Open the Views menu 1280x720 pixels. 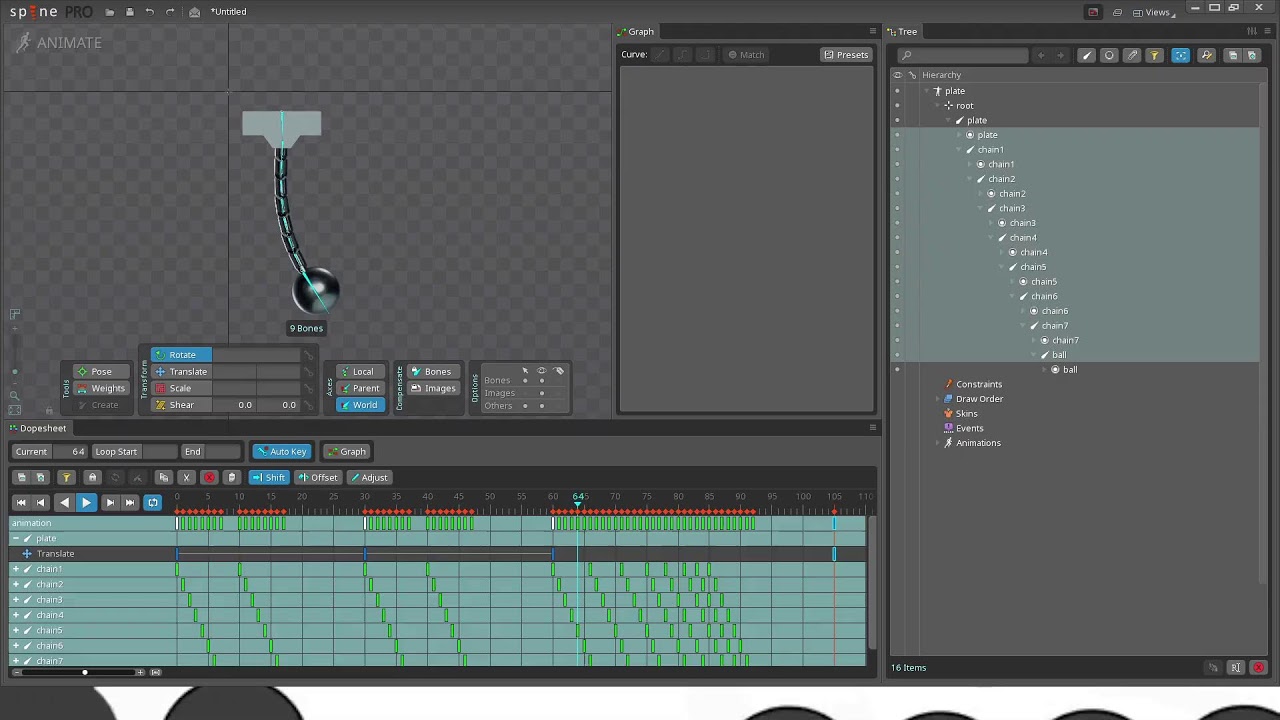pos(1152,12)
